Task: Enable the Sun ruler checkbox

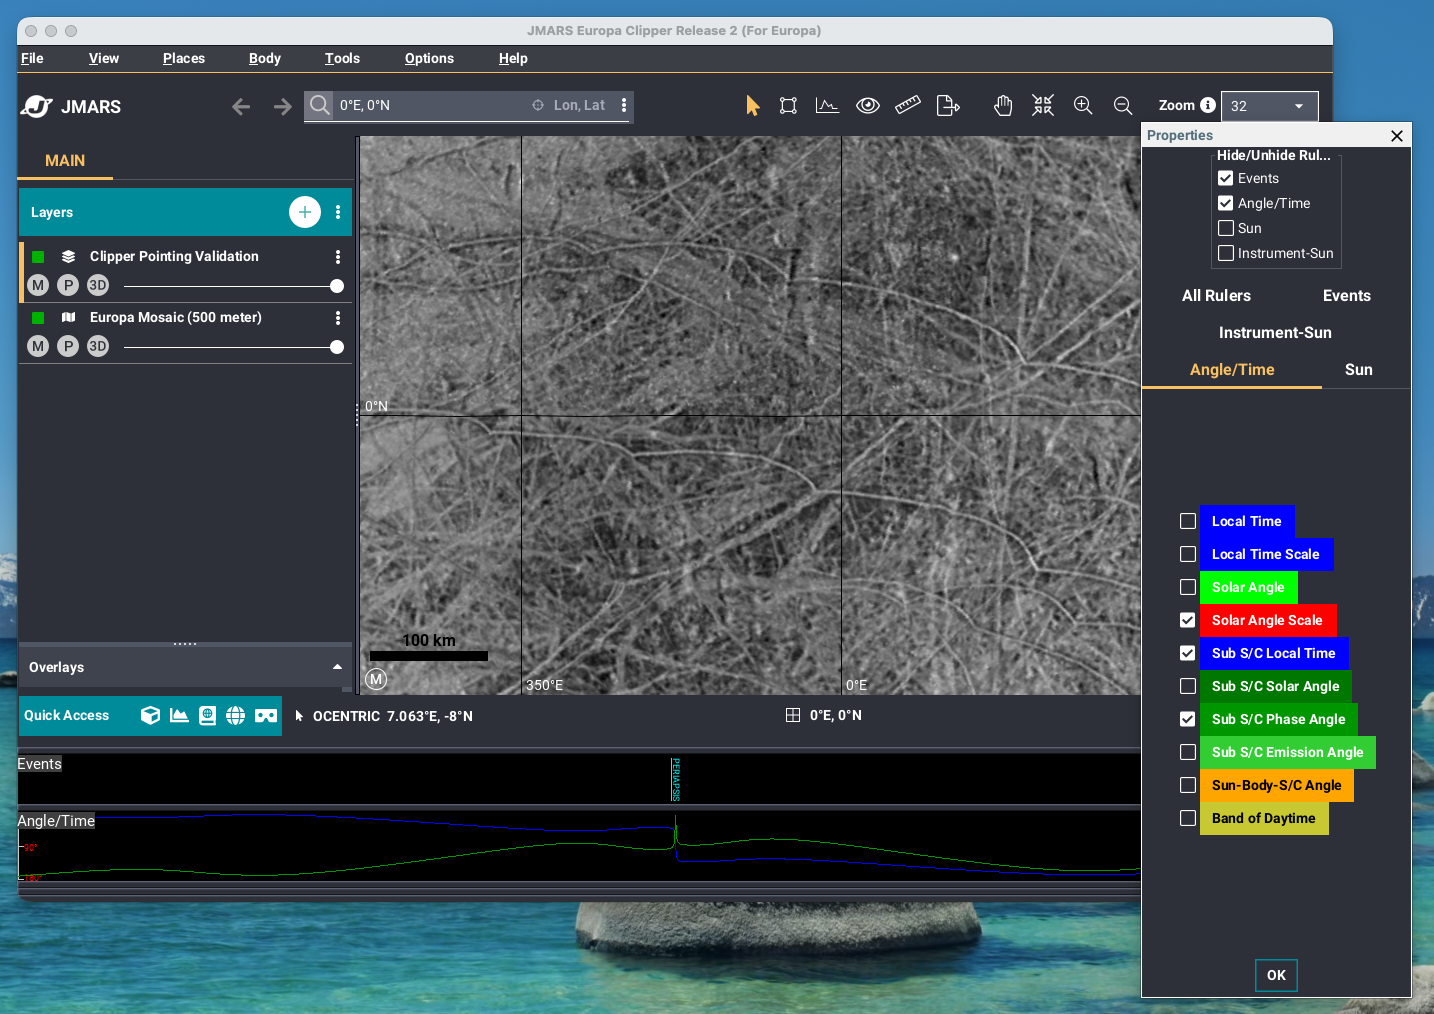Action: [x=1226, y=228]
